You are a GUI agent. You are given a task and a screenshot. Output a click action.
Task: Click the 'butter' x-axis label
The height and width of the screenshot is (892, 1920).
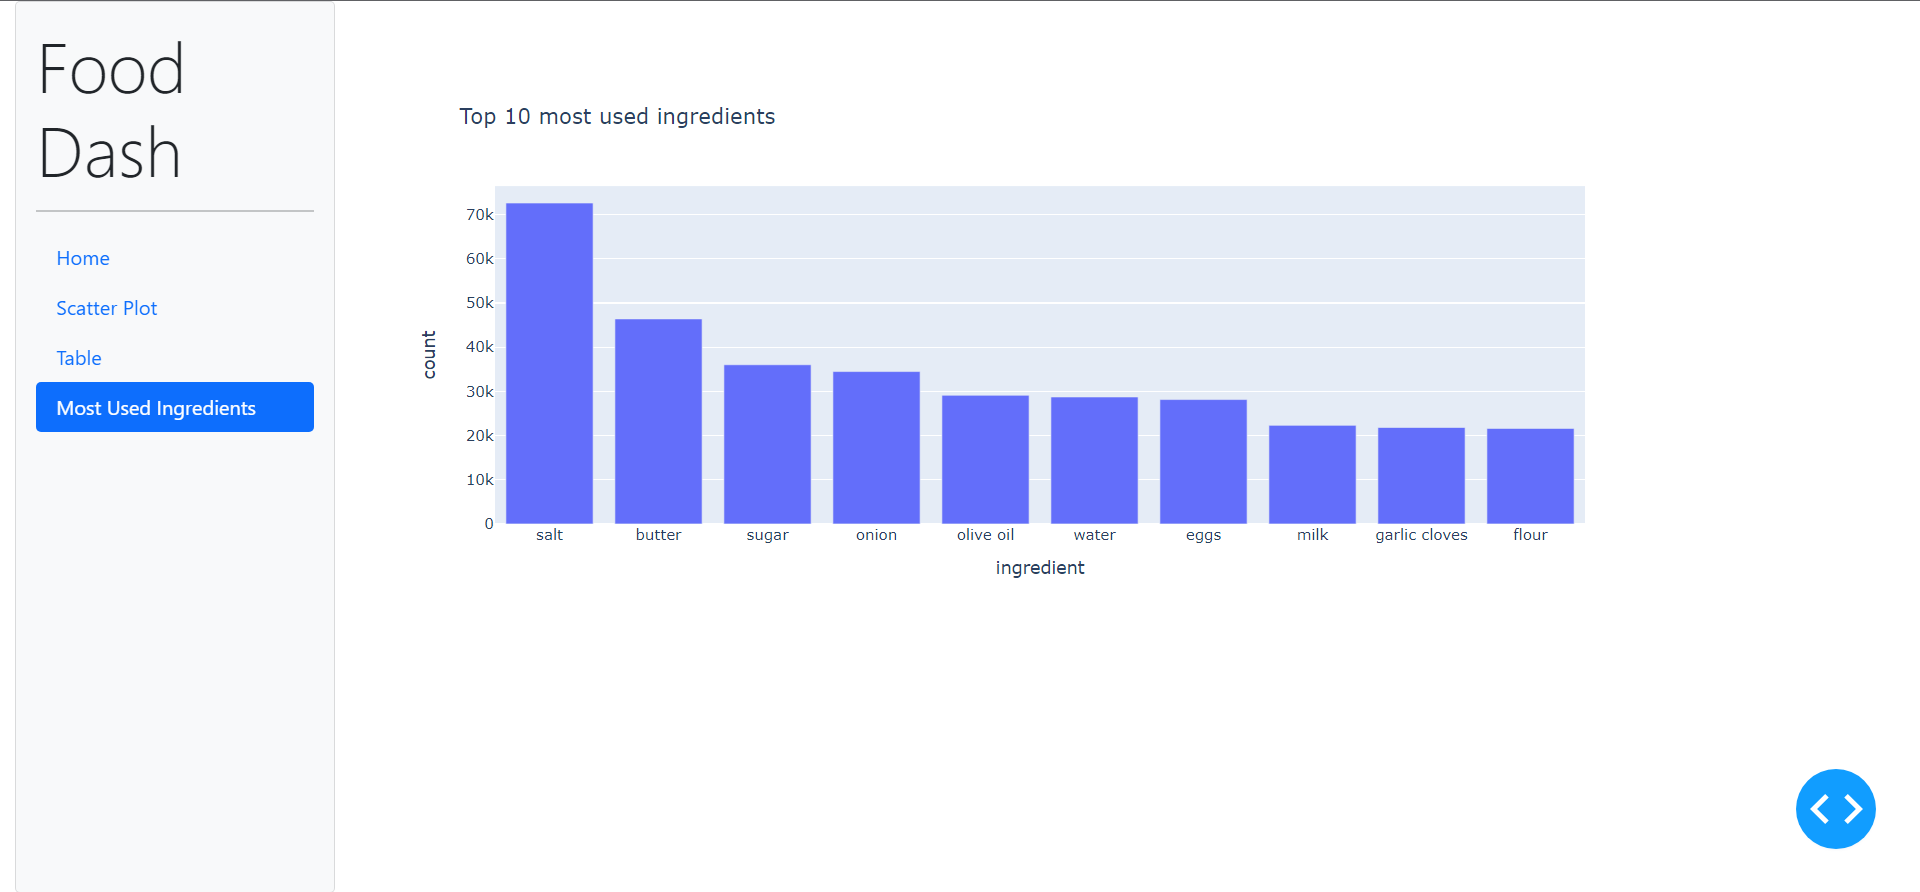[658, 535]
